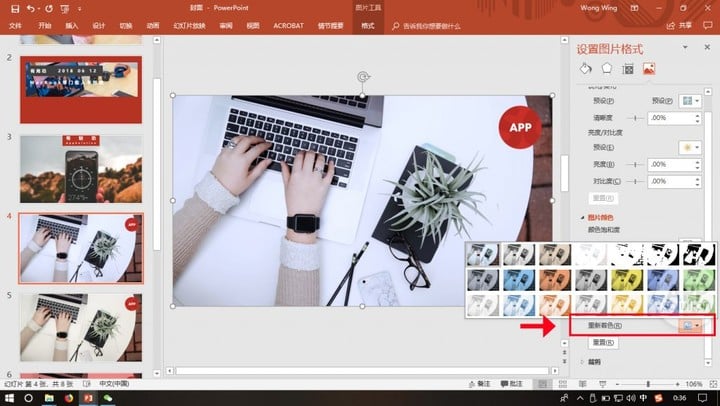This screenshot has width=720, height=406.
Task: Select slide 2 thumbnail
Action: [x=81, y=90]
